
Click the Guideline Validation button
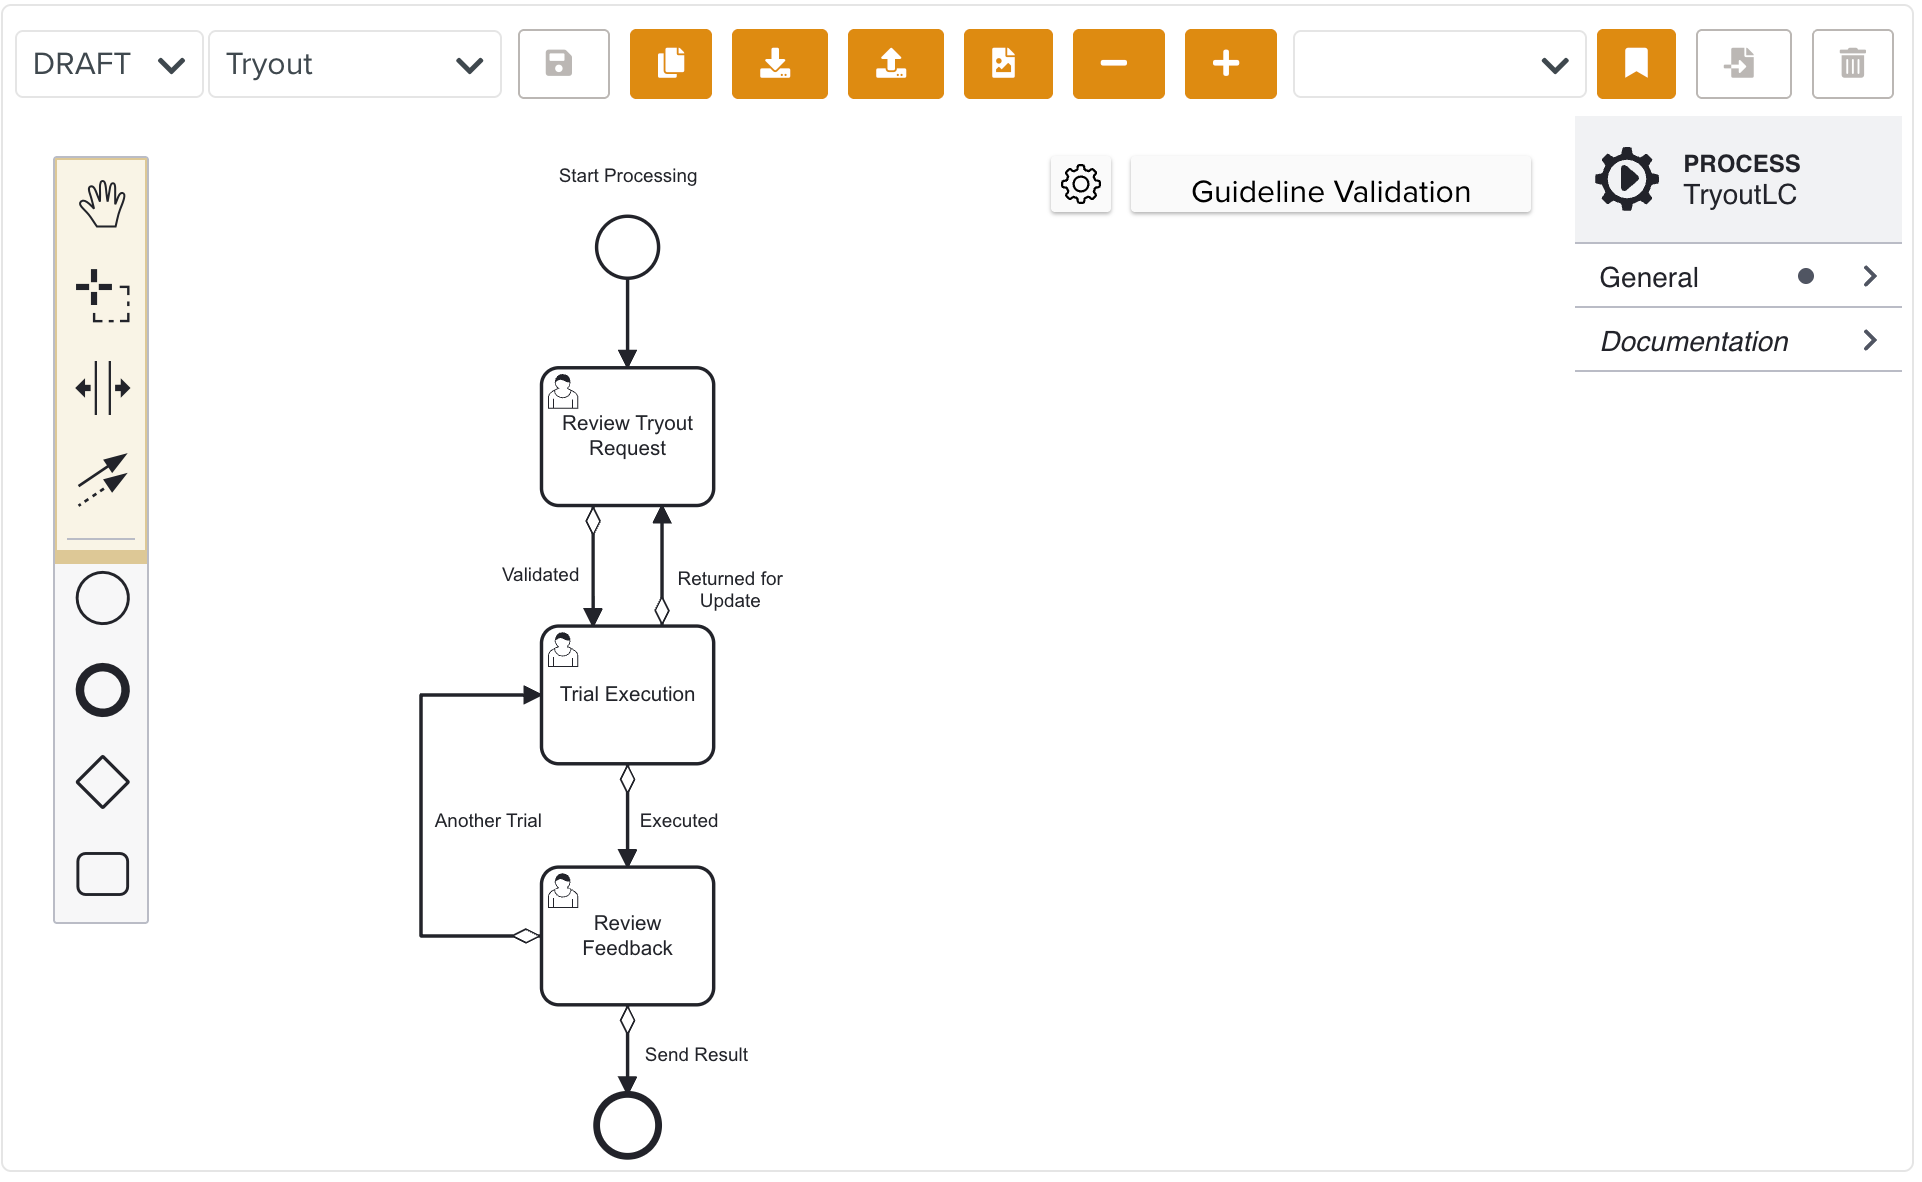[x=1330, y=191]
